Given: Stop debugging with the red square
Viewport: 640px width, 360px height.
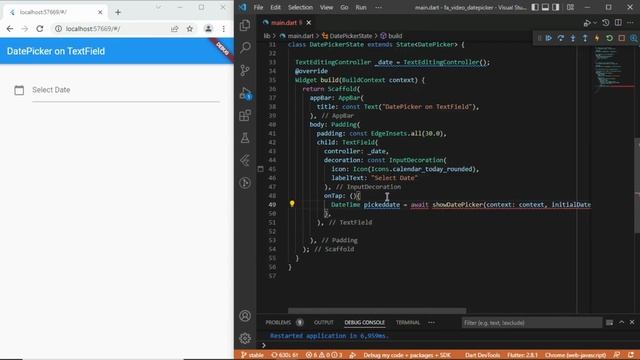Looking at the screenshot, I should pos(622,38).
